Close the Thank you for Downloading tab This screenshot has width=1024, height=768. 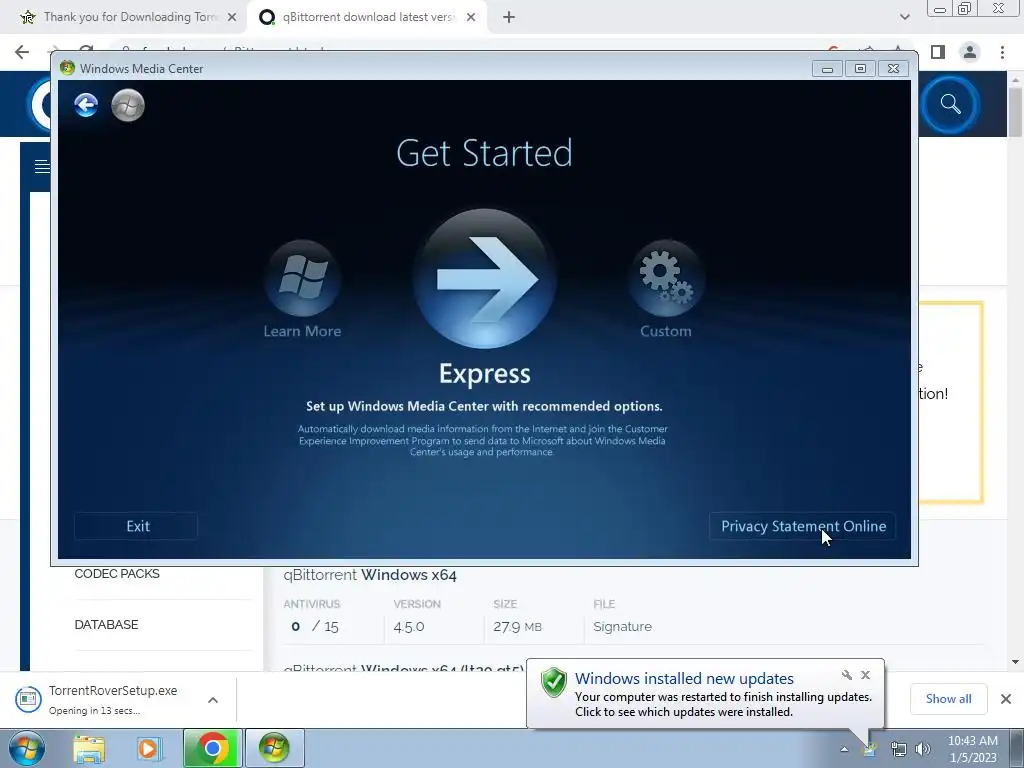[x=232, y=18]
